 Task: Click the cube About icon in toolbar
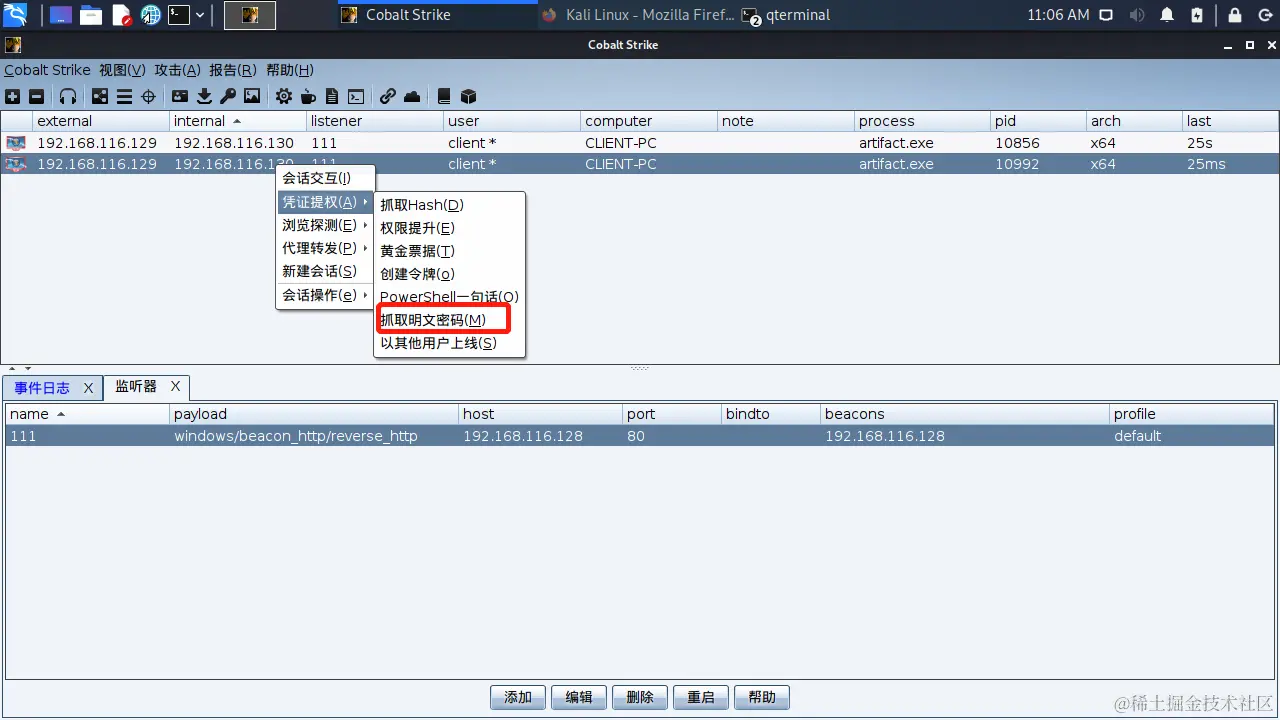[x=468, y=96]
